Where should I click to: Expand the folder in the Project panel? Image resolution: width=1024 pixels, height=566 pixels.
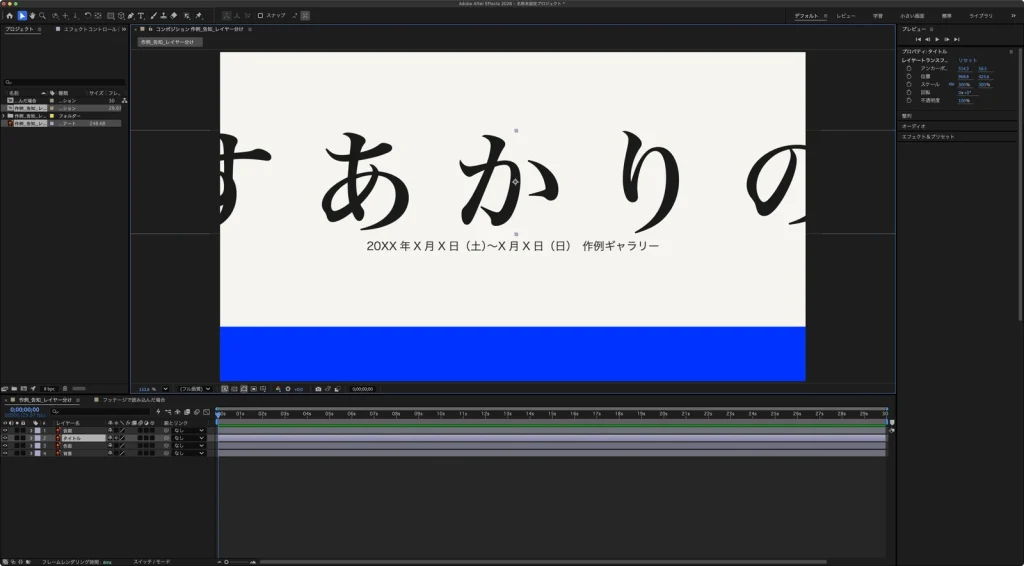[4, 116]
